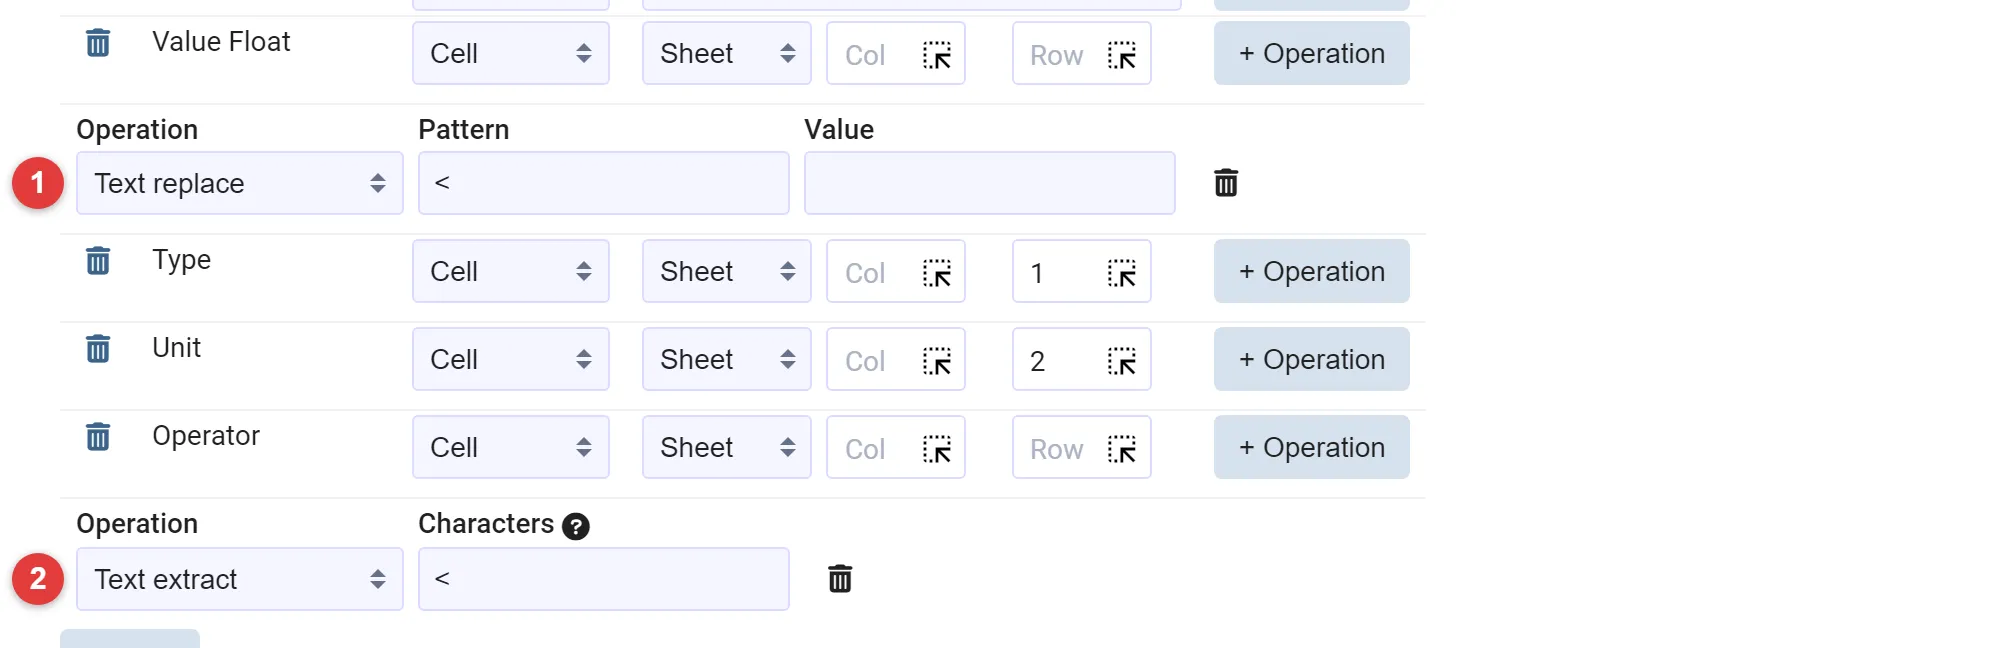
Task: Open Characters help question mark icon
Action: click(576, 526)
